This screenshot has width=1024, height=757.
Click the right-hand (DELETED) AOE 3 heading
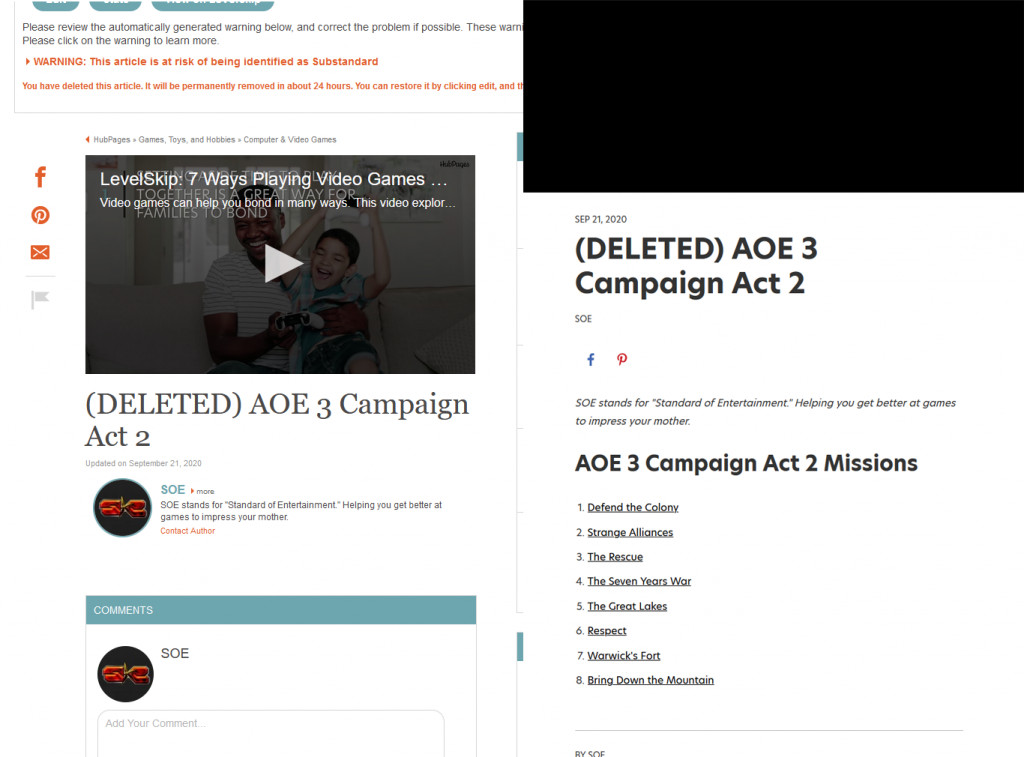click(696, 266)
